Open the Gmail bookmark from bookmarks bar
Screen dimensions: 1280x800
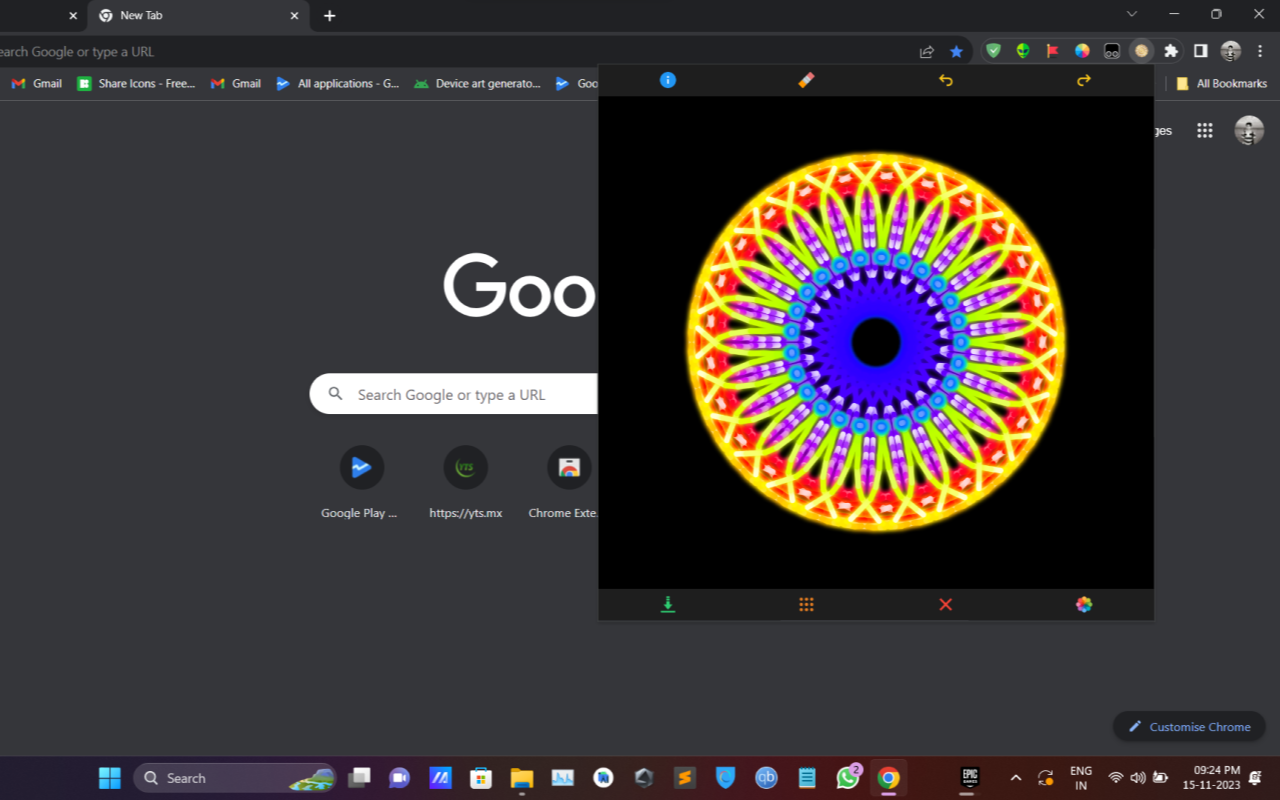[36, 83]
